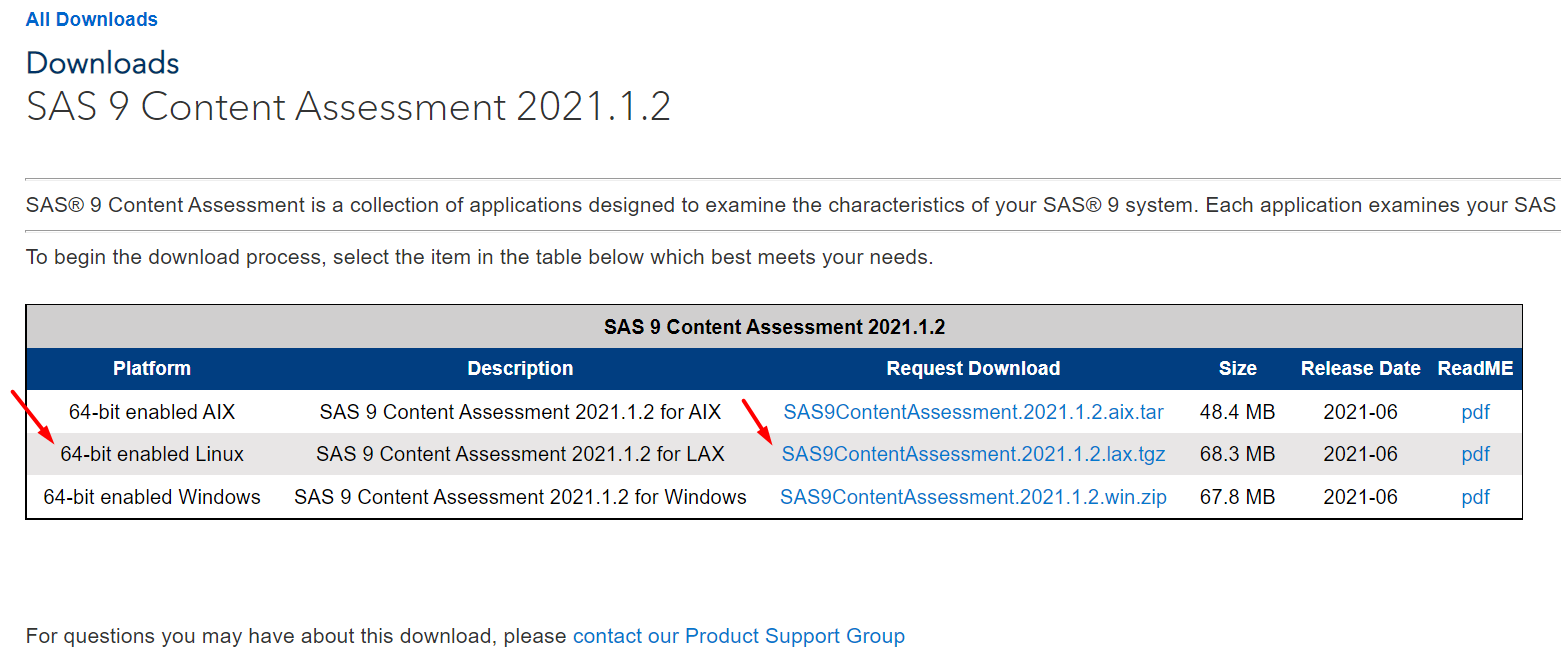Select the Description column header

point(520,368)
